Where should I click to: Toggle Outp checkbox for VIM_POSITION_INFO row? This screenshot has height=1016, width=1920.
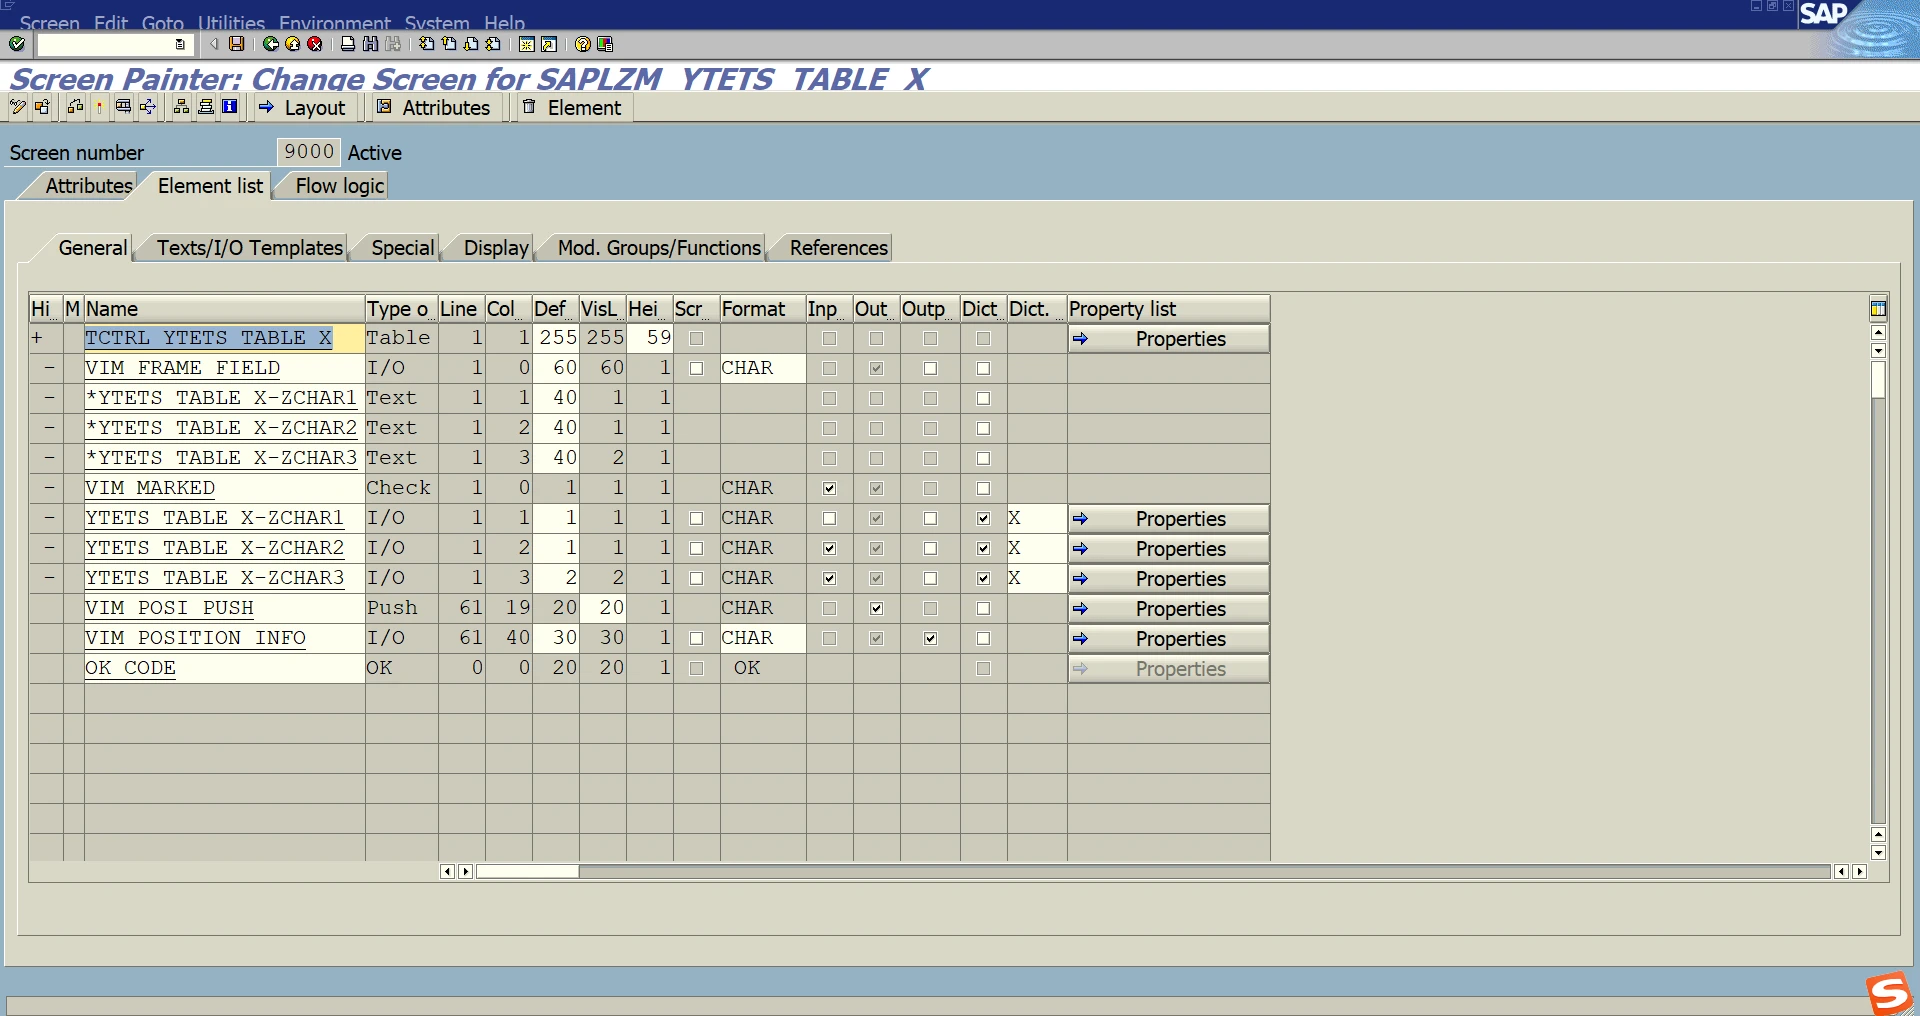pyautogui.click(x=930, y=639)
